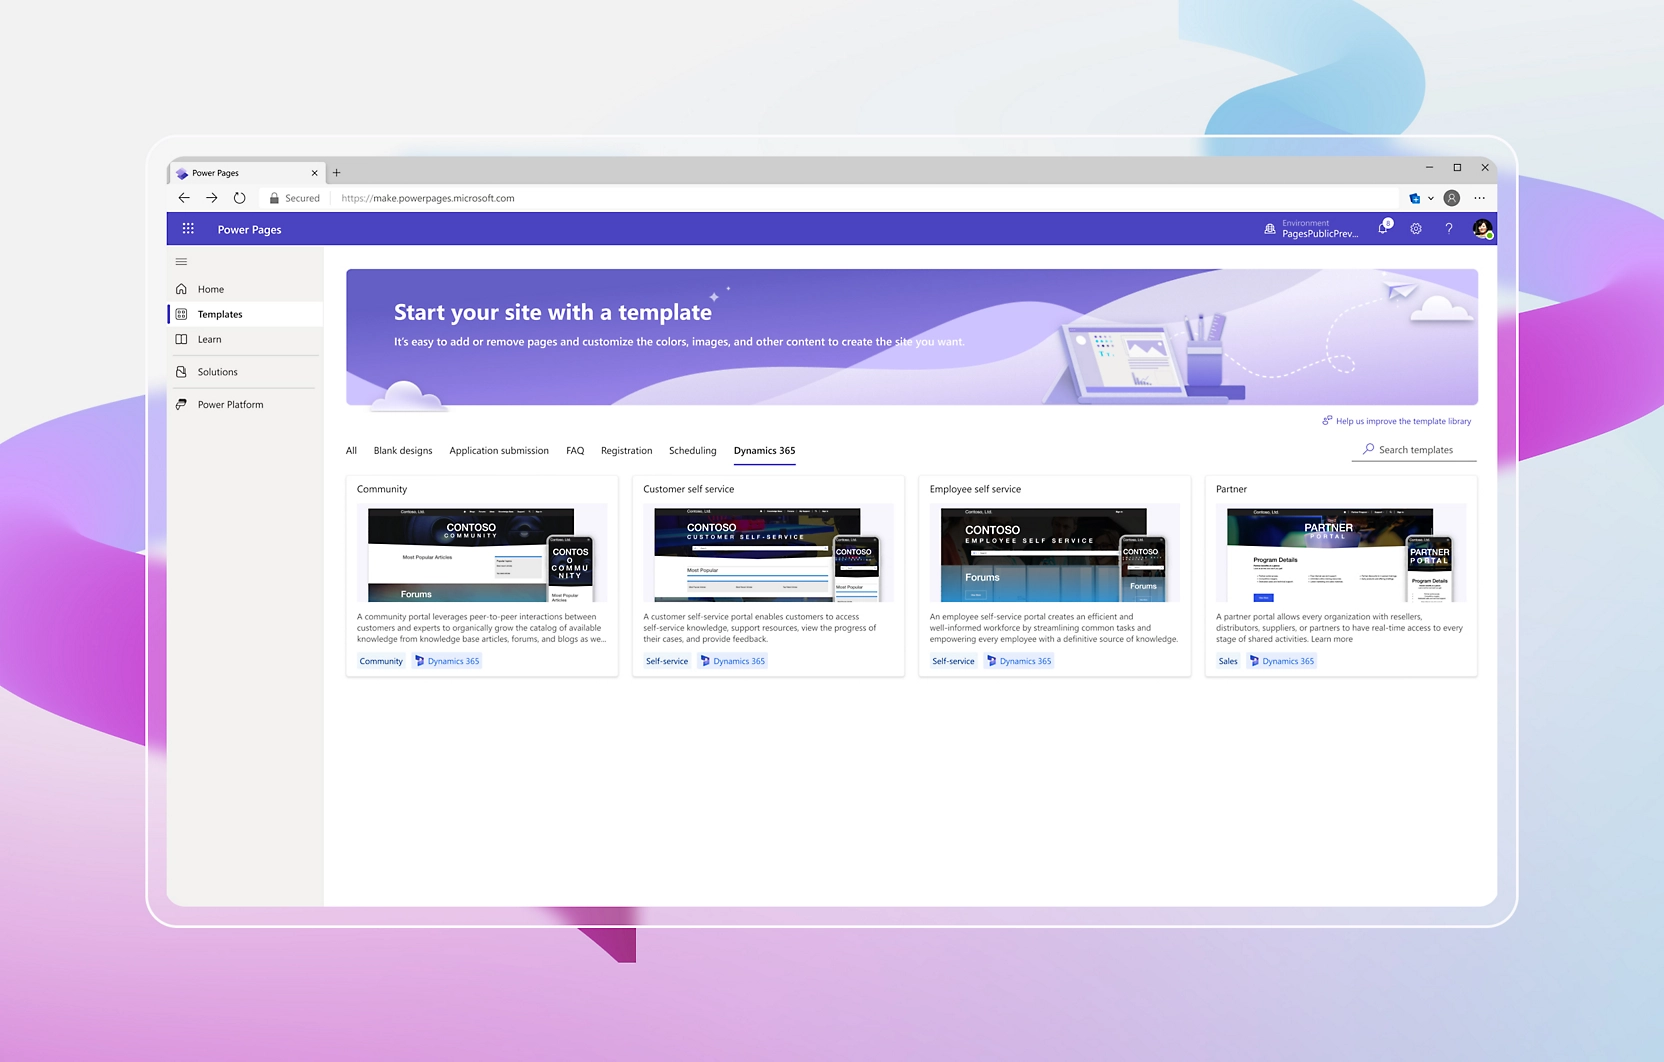
Task: Click the Learn book icon in sidebar
Action: 181,339
